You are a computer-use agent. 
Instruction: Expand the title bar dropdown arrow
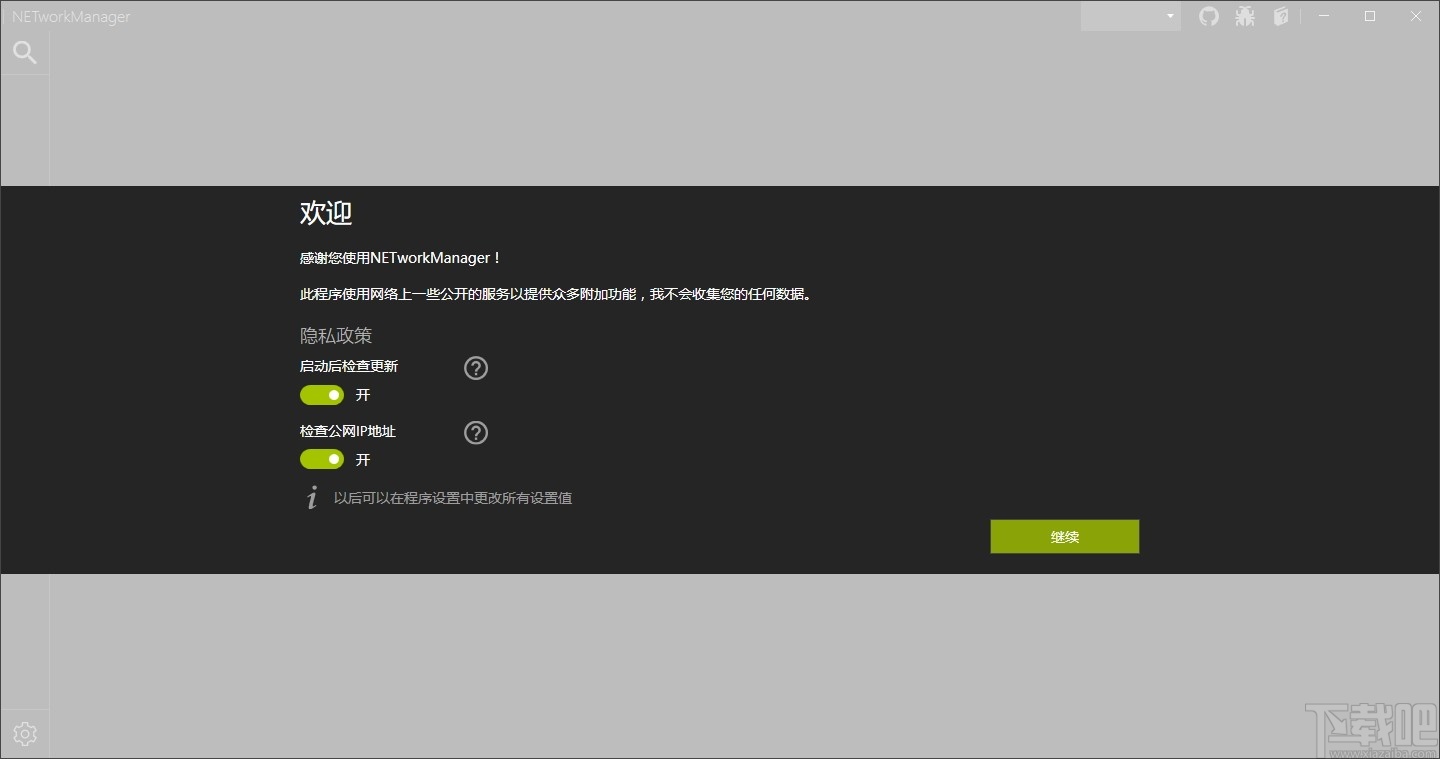click(x=1168, y=16)
